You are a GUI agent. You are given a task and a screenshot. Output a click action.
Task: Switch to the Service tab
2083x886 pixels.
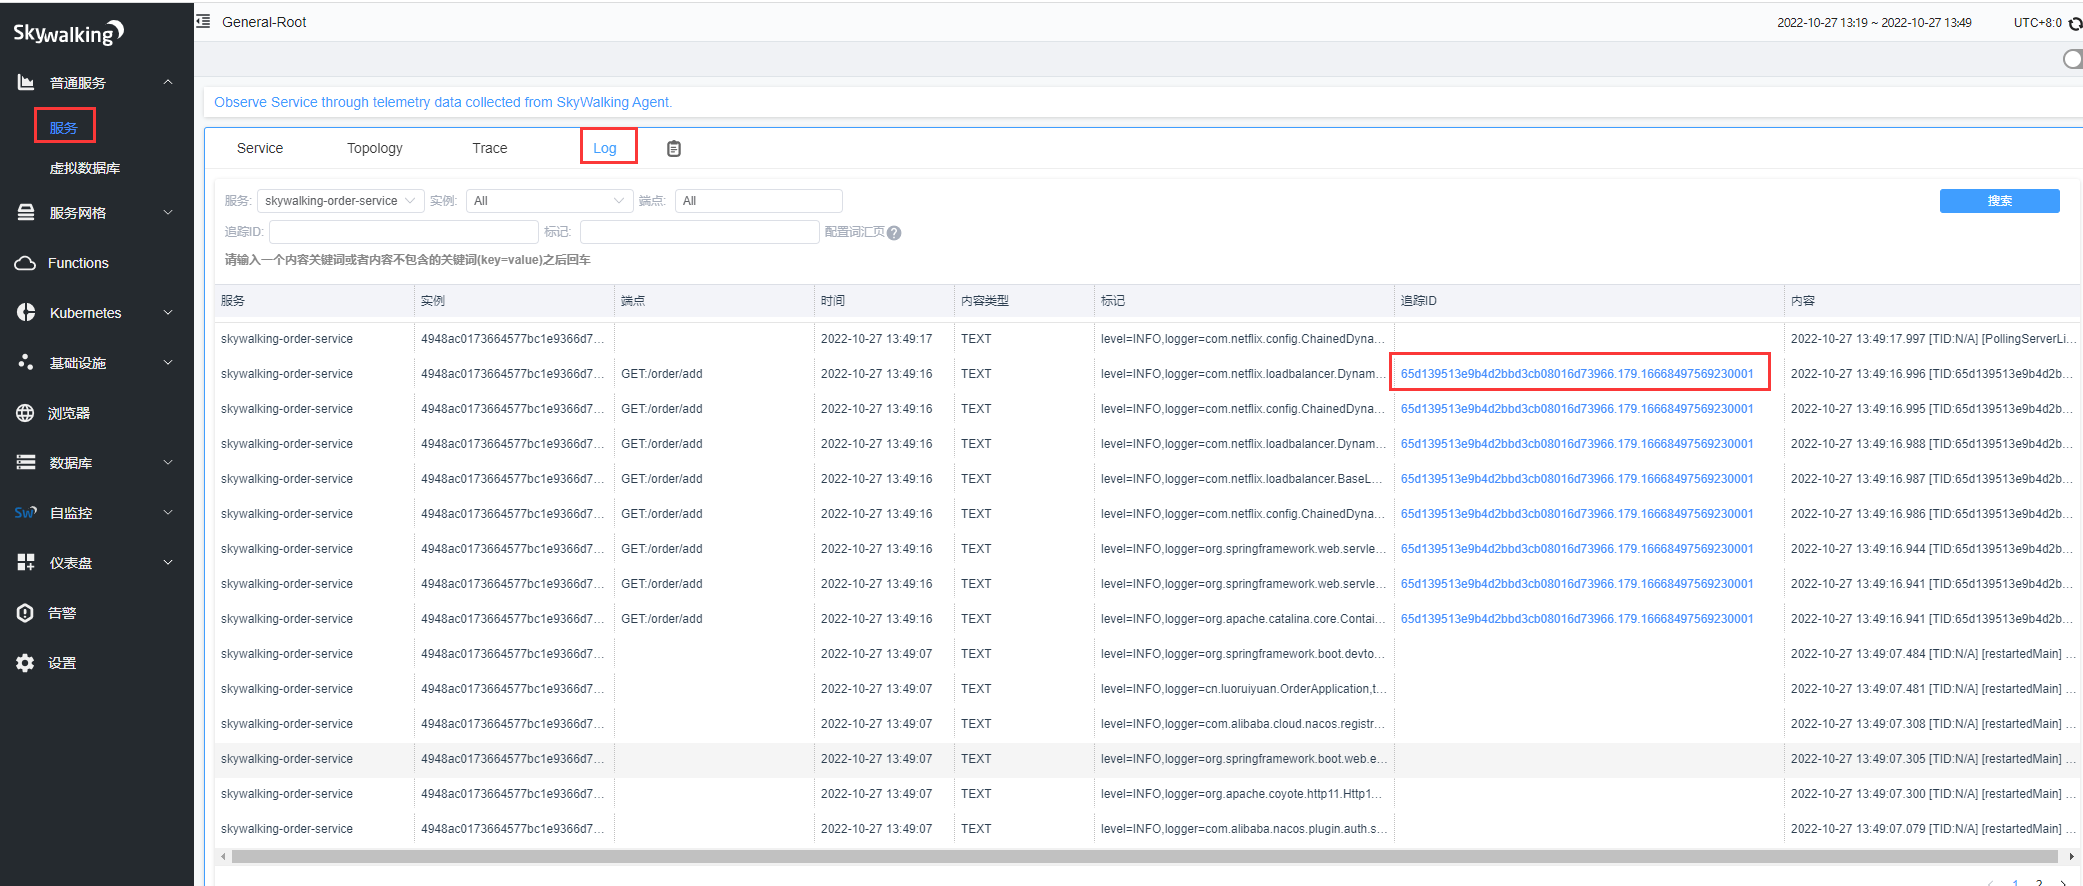pos(260,148)
